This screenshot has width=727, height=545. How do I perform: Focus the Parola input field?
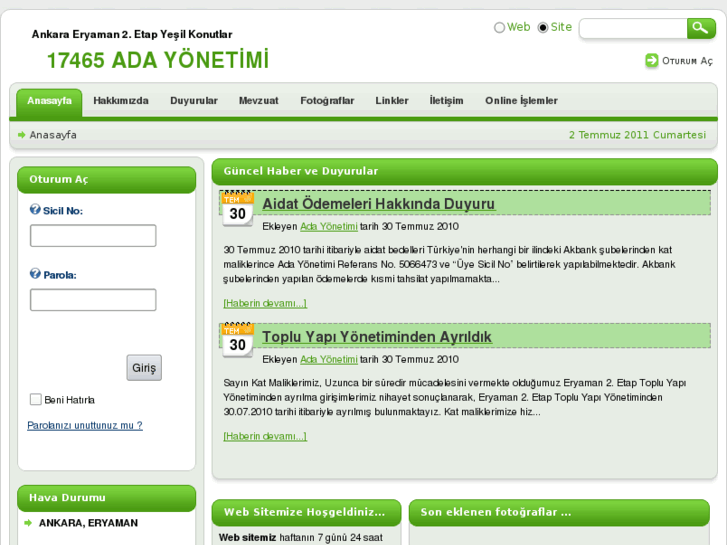click(93, 300)
